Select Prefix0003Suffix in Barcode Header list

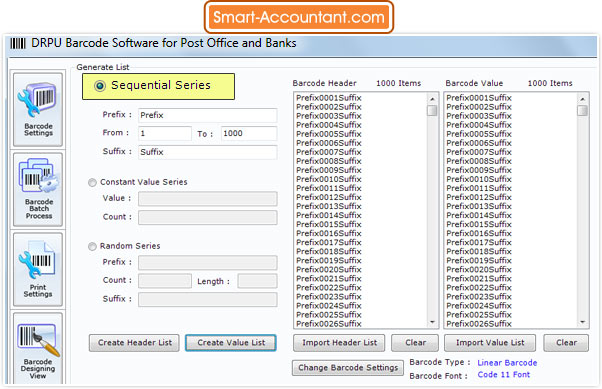tap(329, 116)
